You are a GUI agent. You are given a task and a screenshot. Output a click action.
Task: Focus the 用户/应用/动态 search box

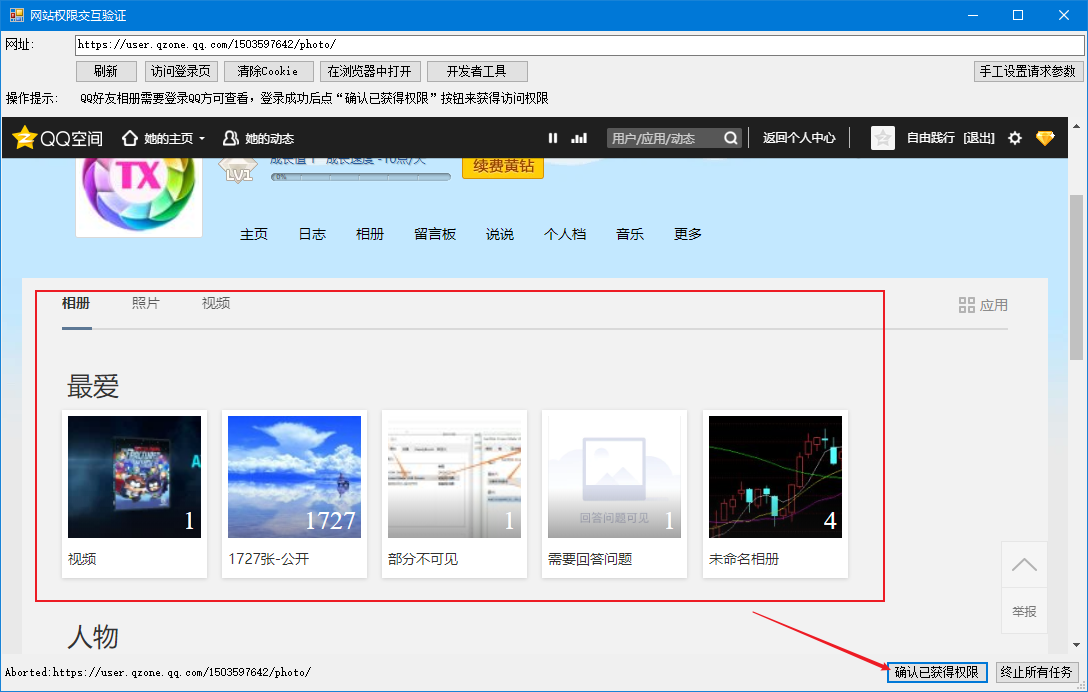(664, 138)
